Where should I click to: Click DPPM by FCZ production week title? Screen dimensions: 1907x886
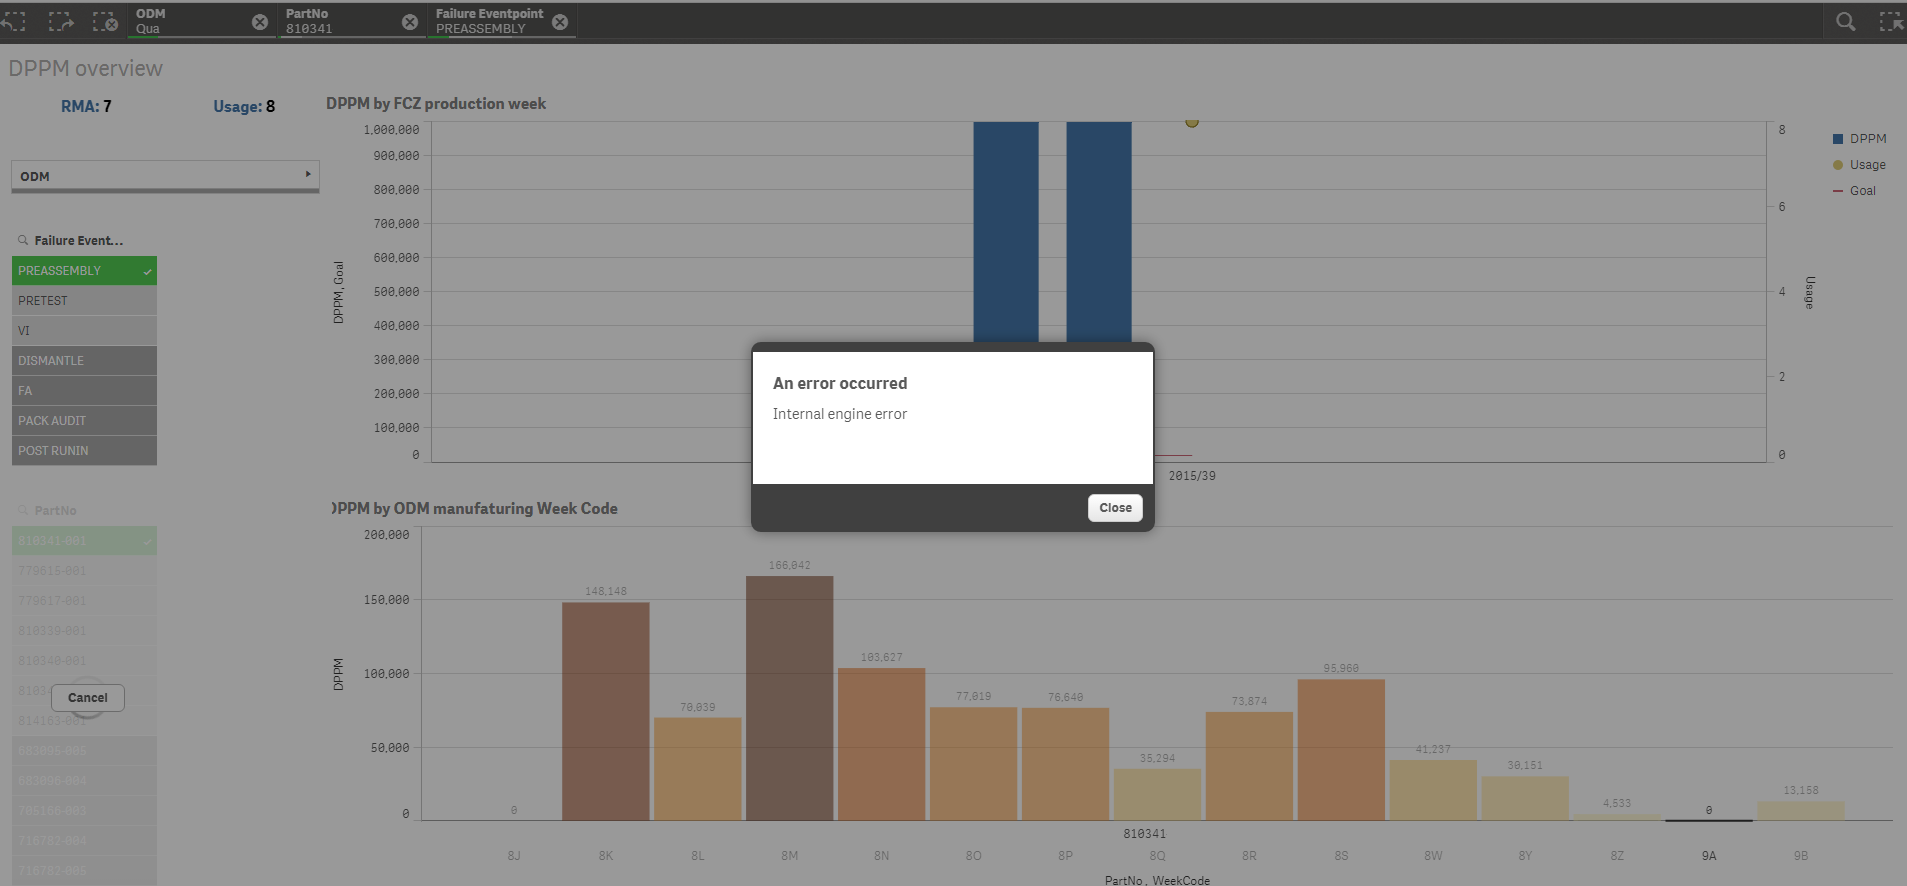click(x=436, y=104)
